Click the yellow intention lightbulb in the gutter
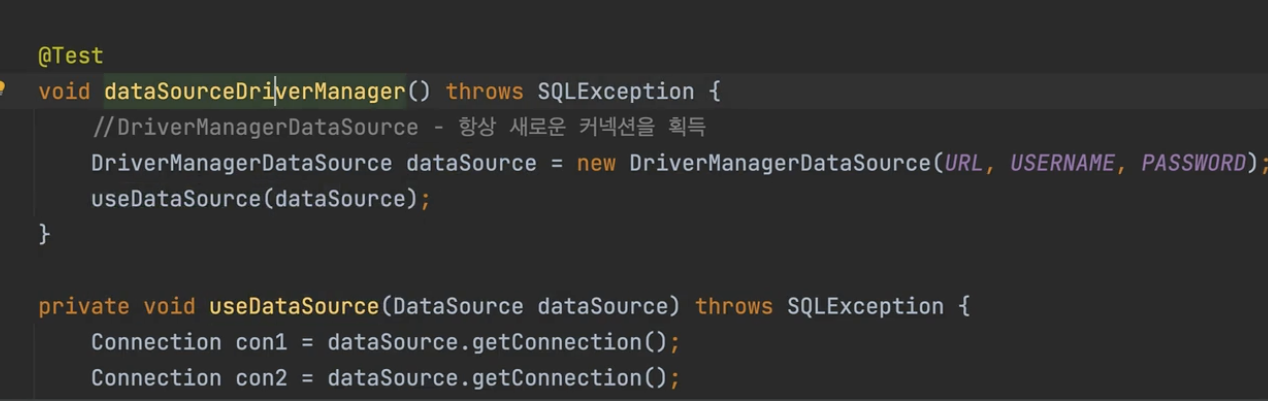This screenshot has height=401, width=1268. click(x=2, y=88)
